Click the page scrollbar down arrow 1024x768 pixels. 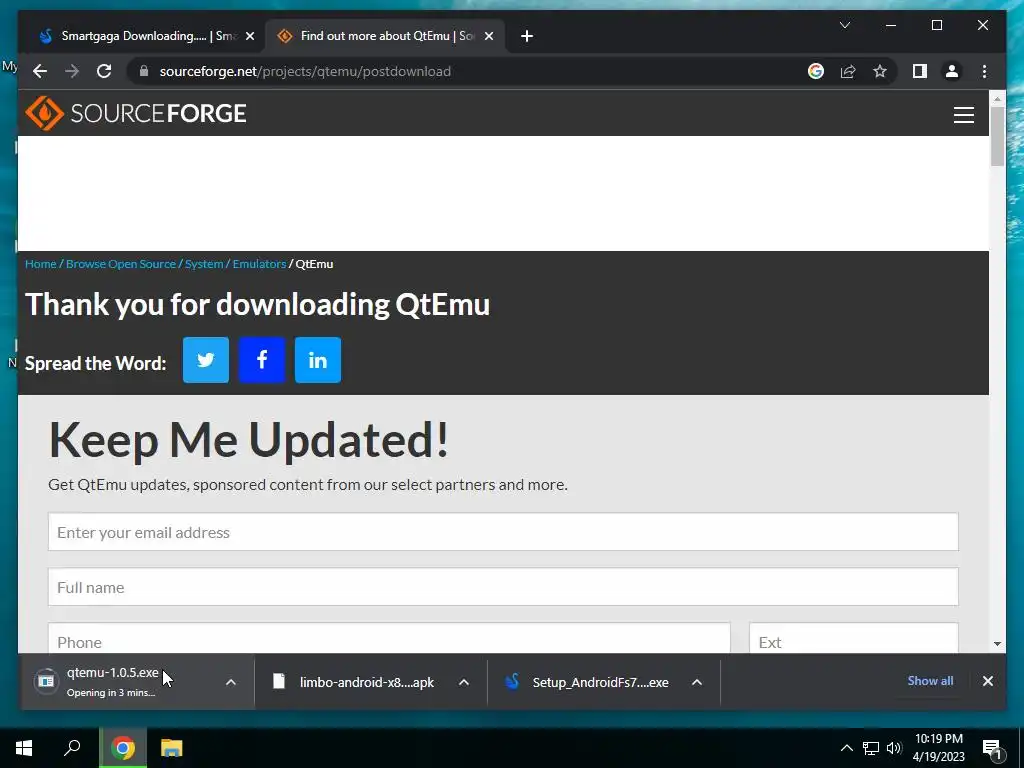(997, 643)
